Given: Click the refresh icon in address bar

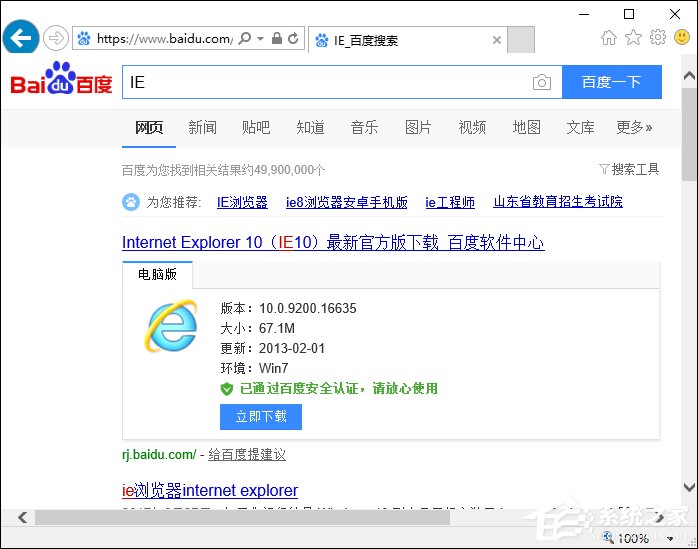Looking at the screenshot, I should point(293,39).
